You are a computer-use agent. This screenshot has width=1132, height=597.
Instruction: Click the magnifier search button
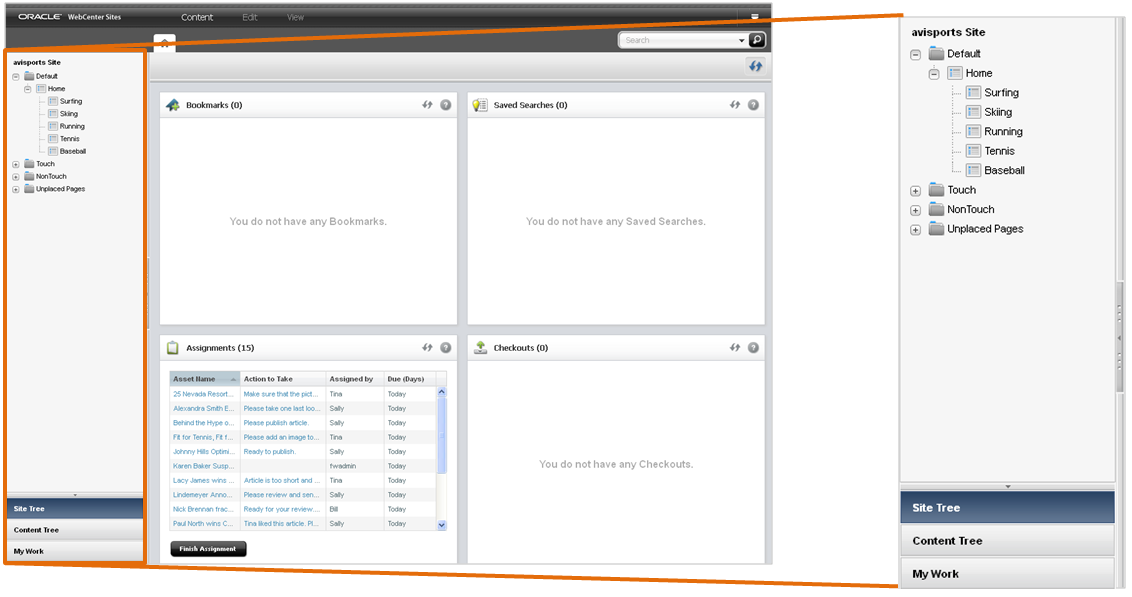[757, 40]
